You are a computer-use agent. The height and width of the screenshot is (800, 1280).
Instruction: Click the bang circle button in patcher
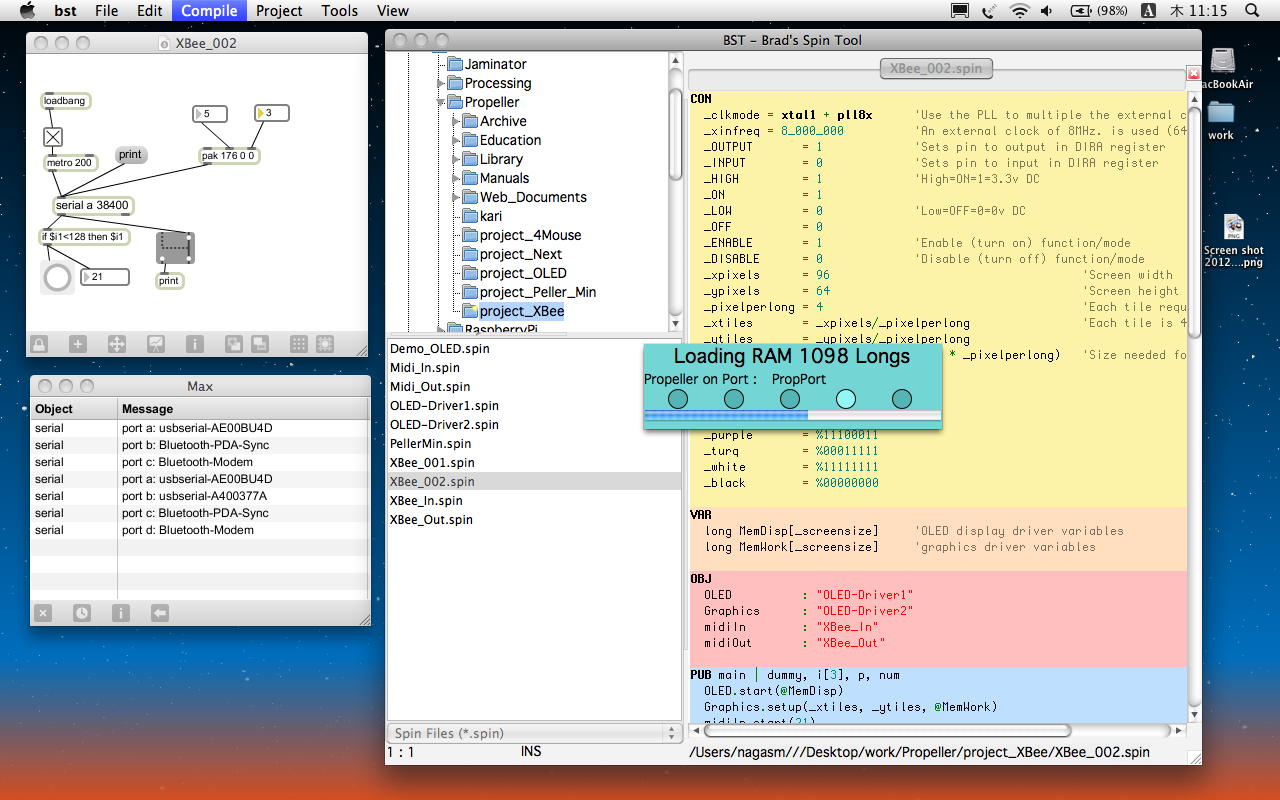58,277
